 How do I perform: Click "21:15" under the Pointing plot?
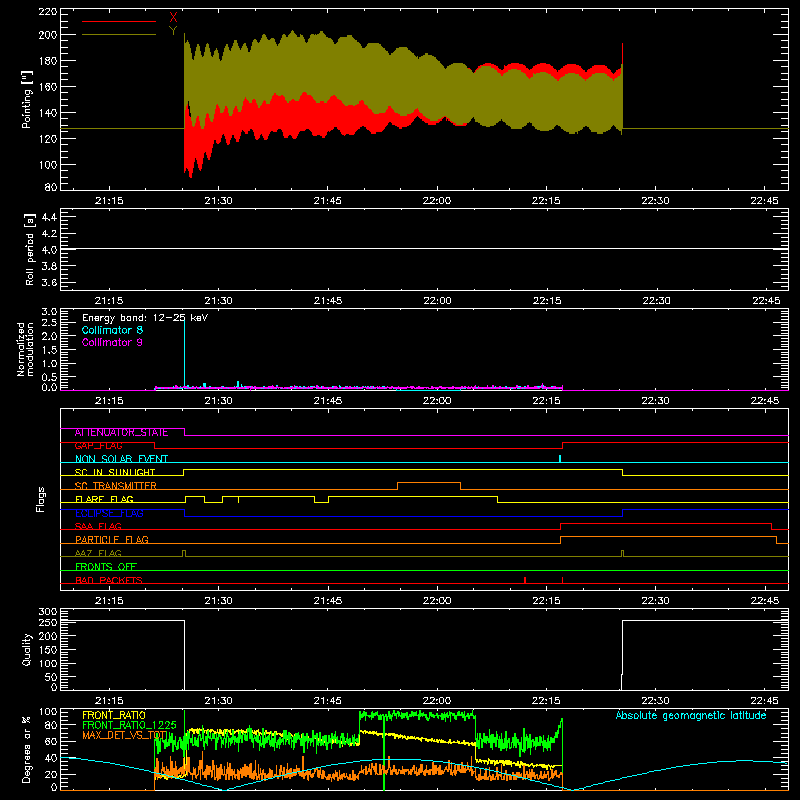(109, 201)
